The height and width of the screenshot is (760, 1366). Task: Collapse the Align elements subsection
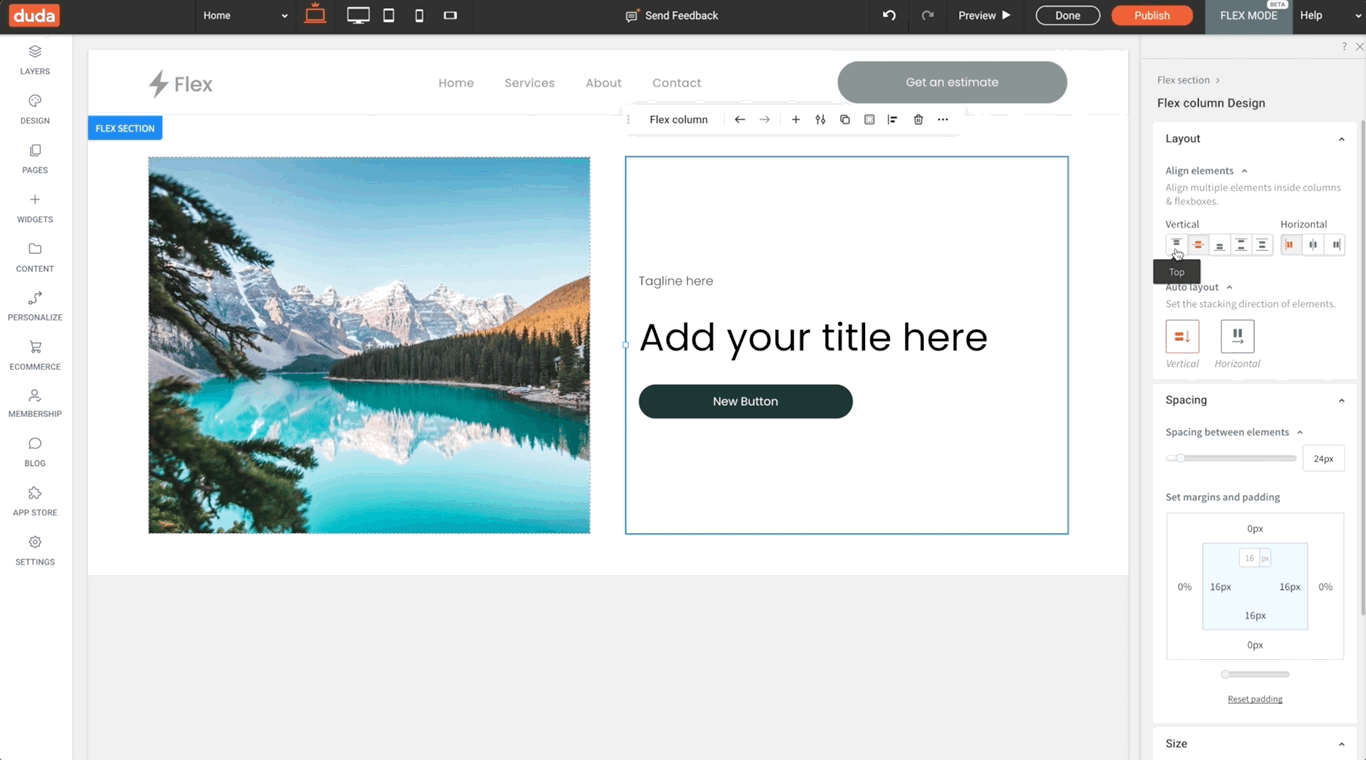point(1244,171)
